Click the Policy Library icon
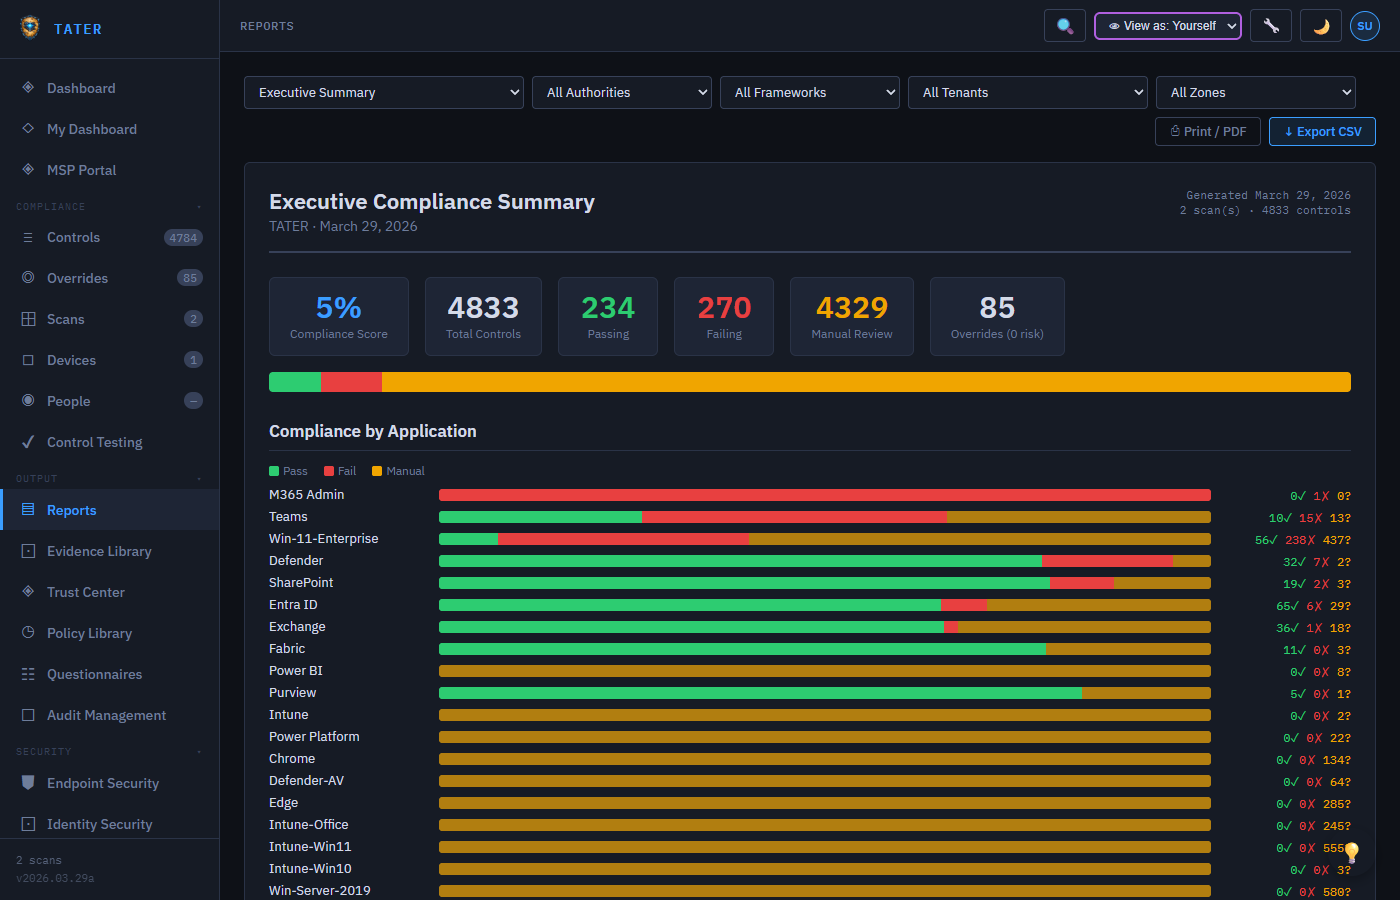 [28, 633]
